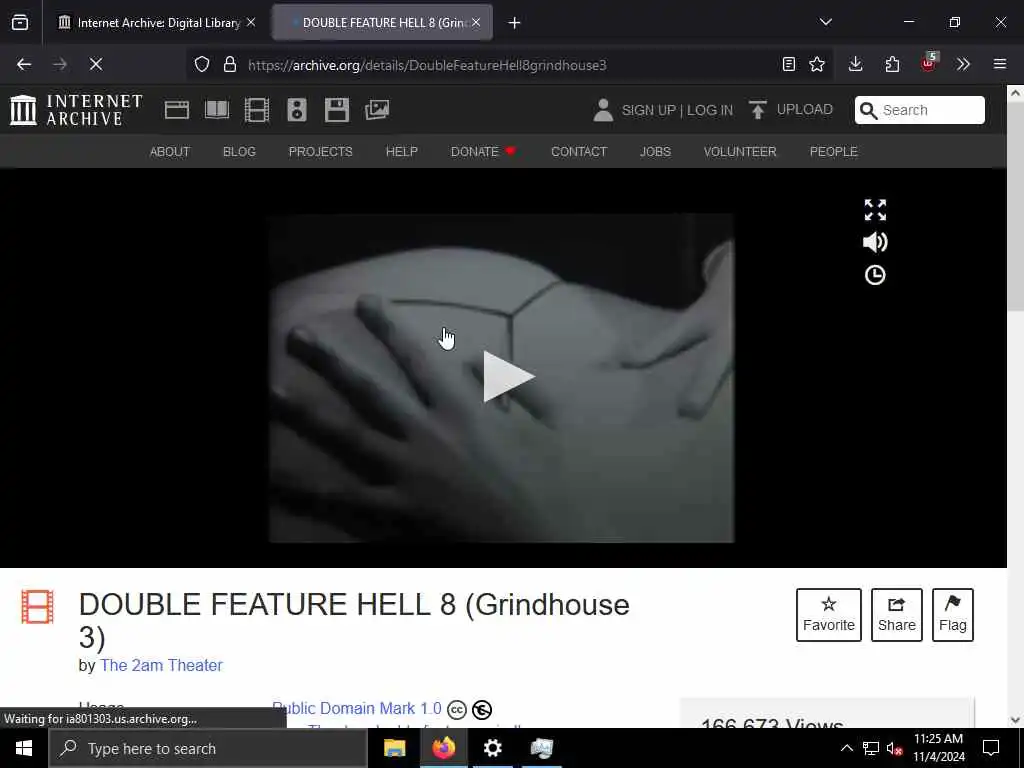The height and width of the screenshot is (768, 1024).
Task: Click the browser URL address bar
Action: coord(509,65)
